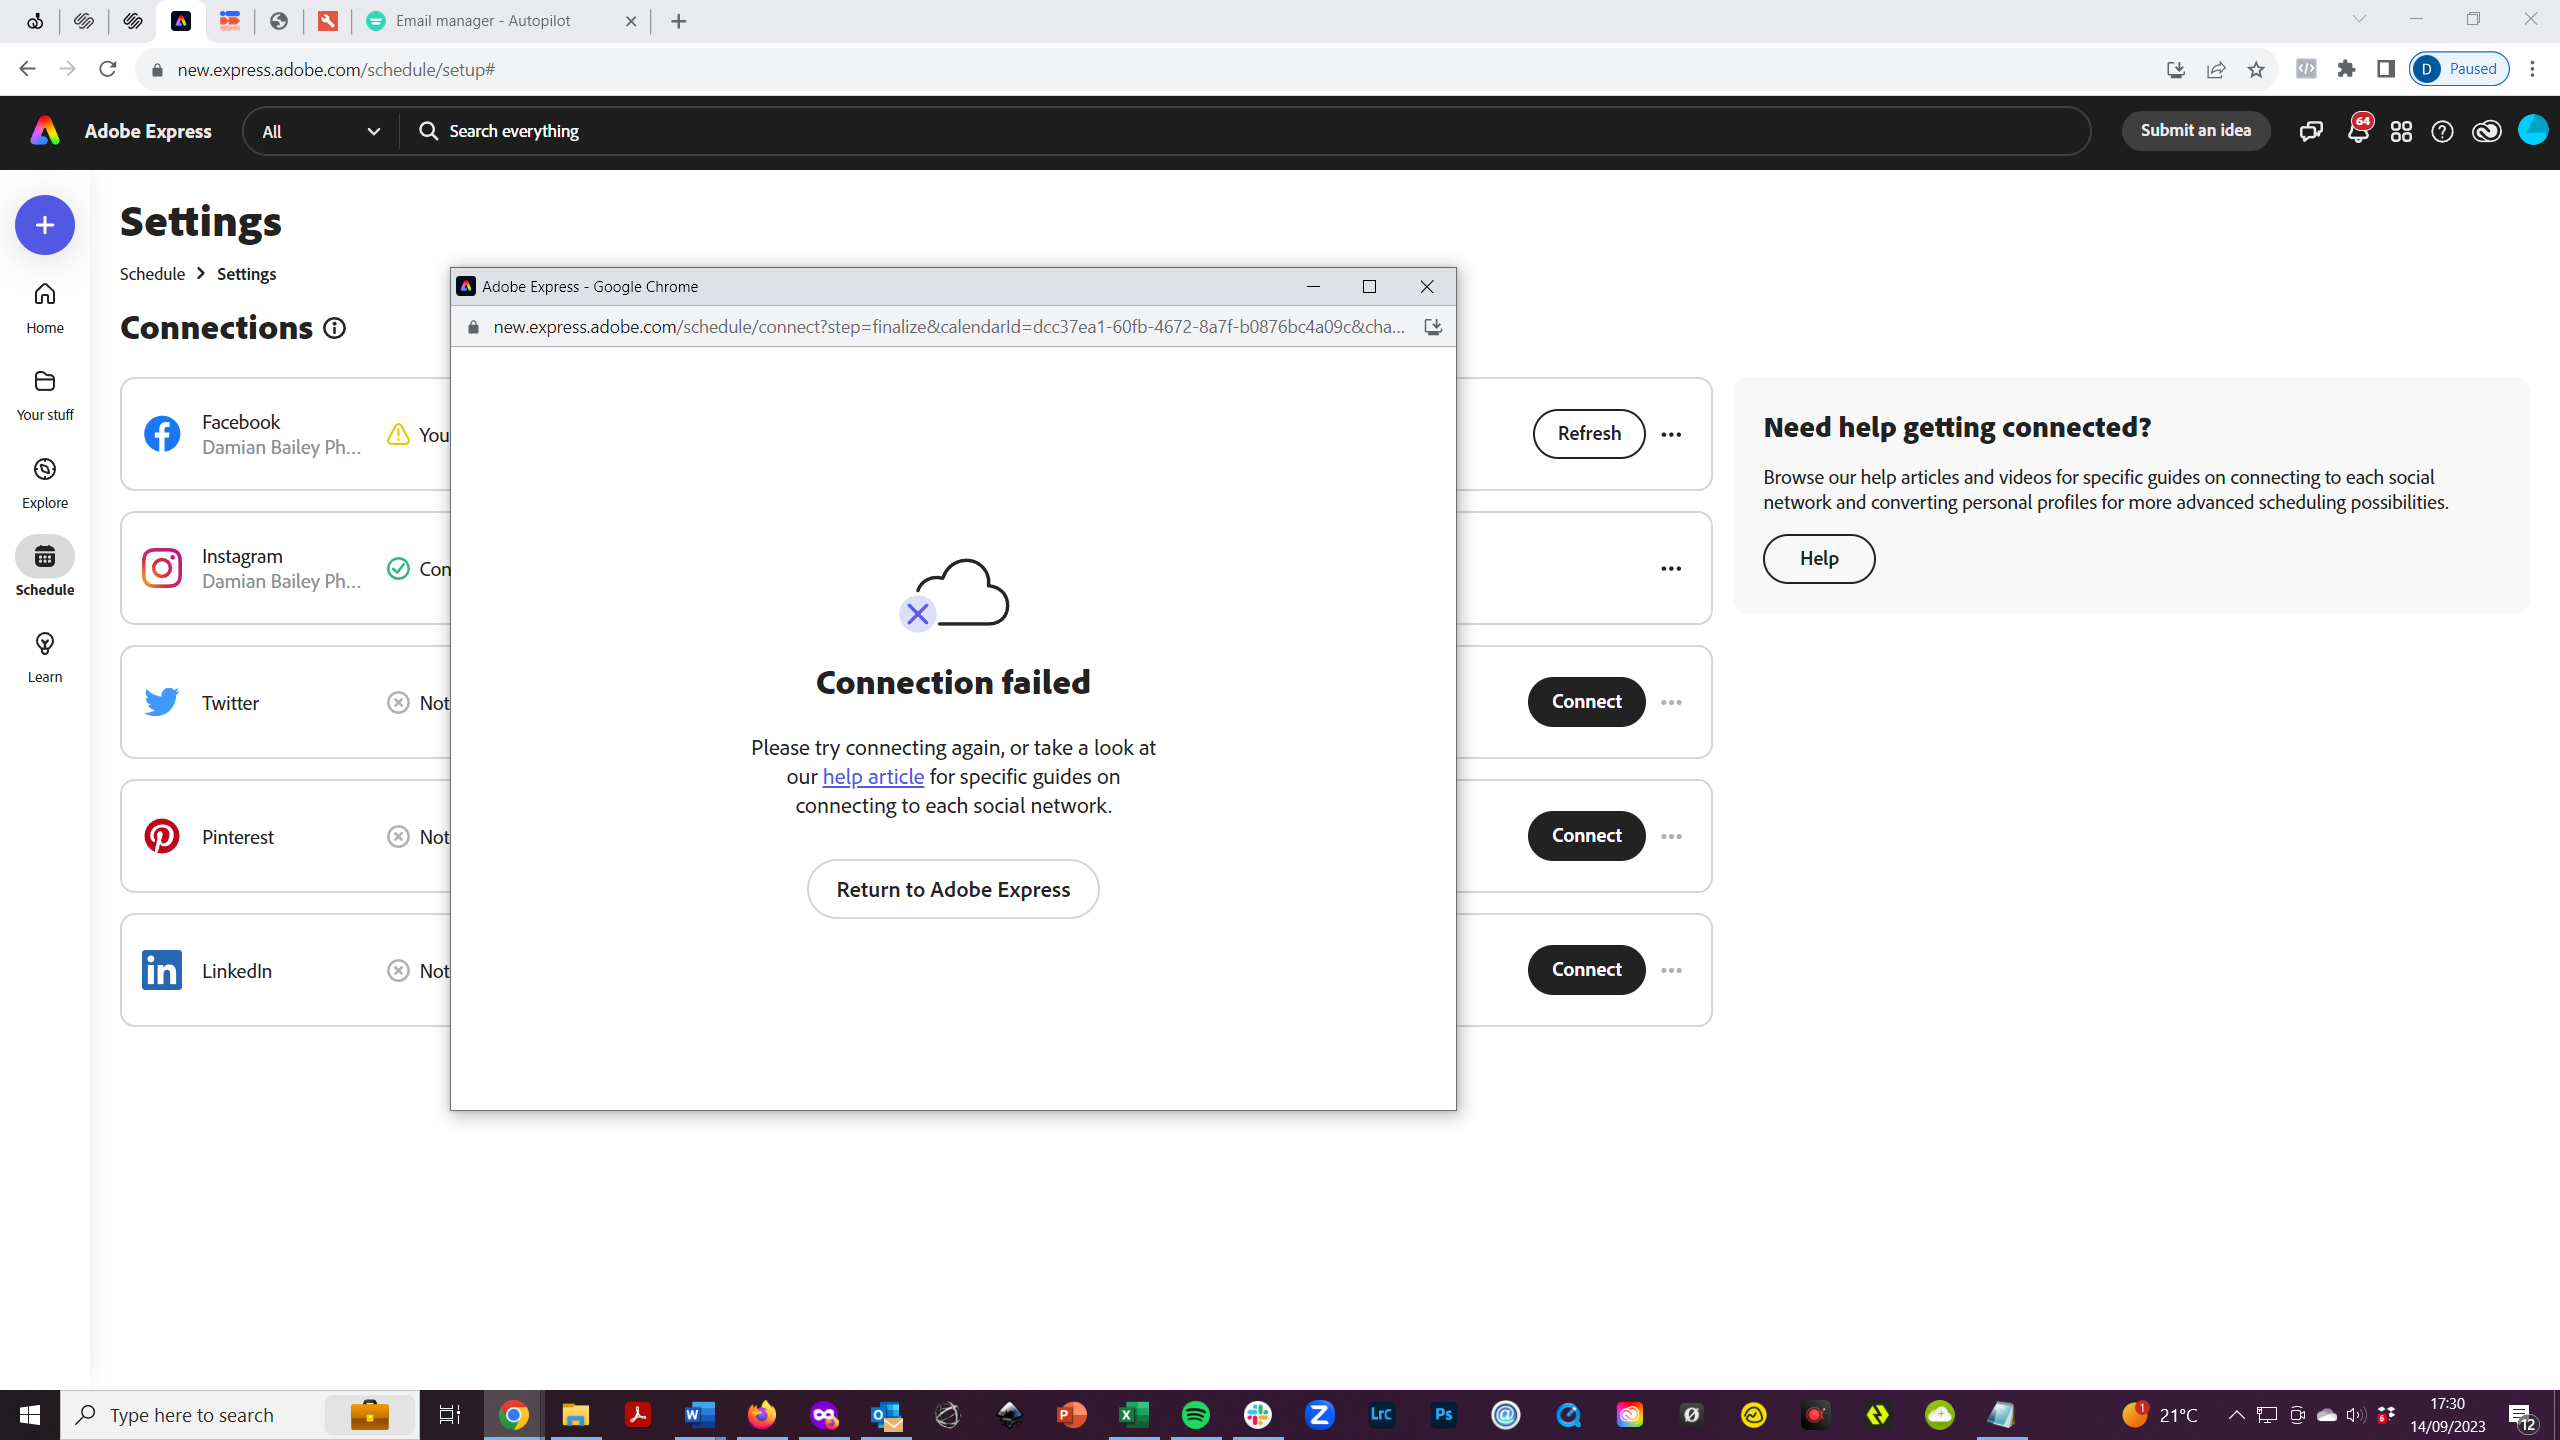Click the Creative Cloud sync icon

(x=2486, y=132)
